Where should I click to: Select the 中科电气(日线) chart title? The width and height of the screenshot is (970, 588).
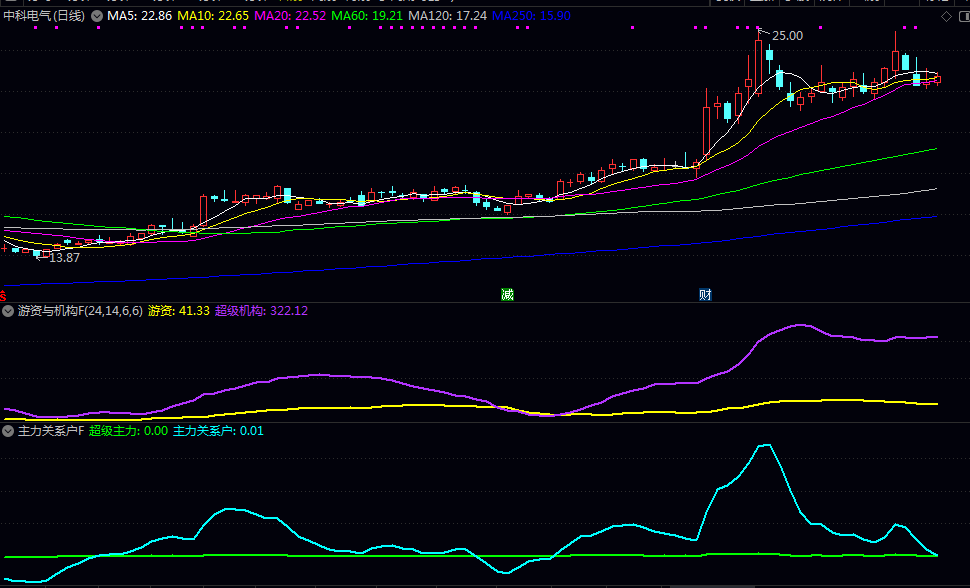click(44, 16)
